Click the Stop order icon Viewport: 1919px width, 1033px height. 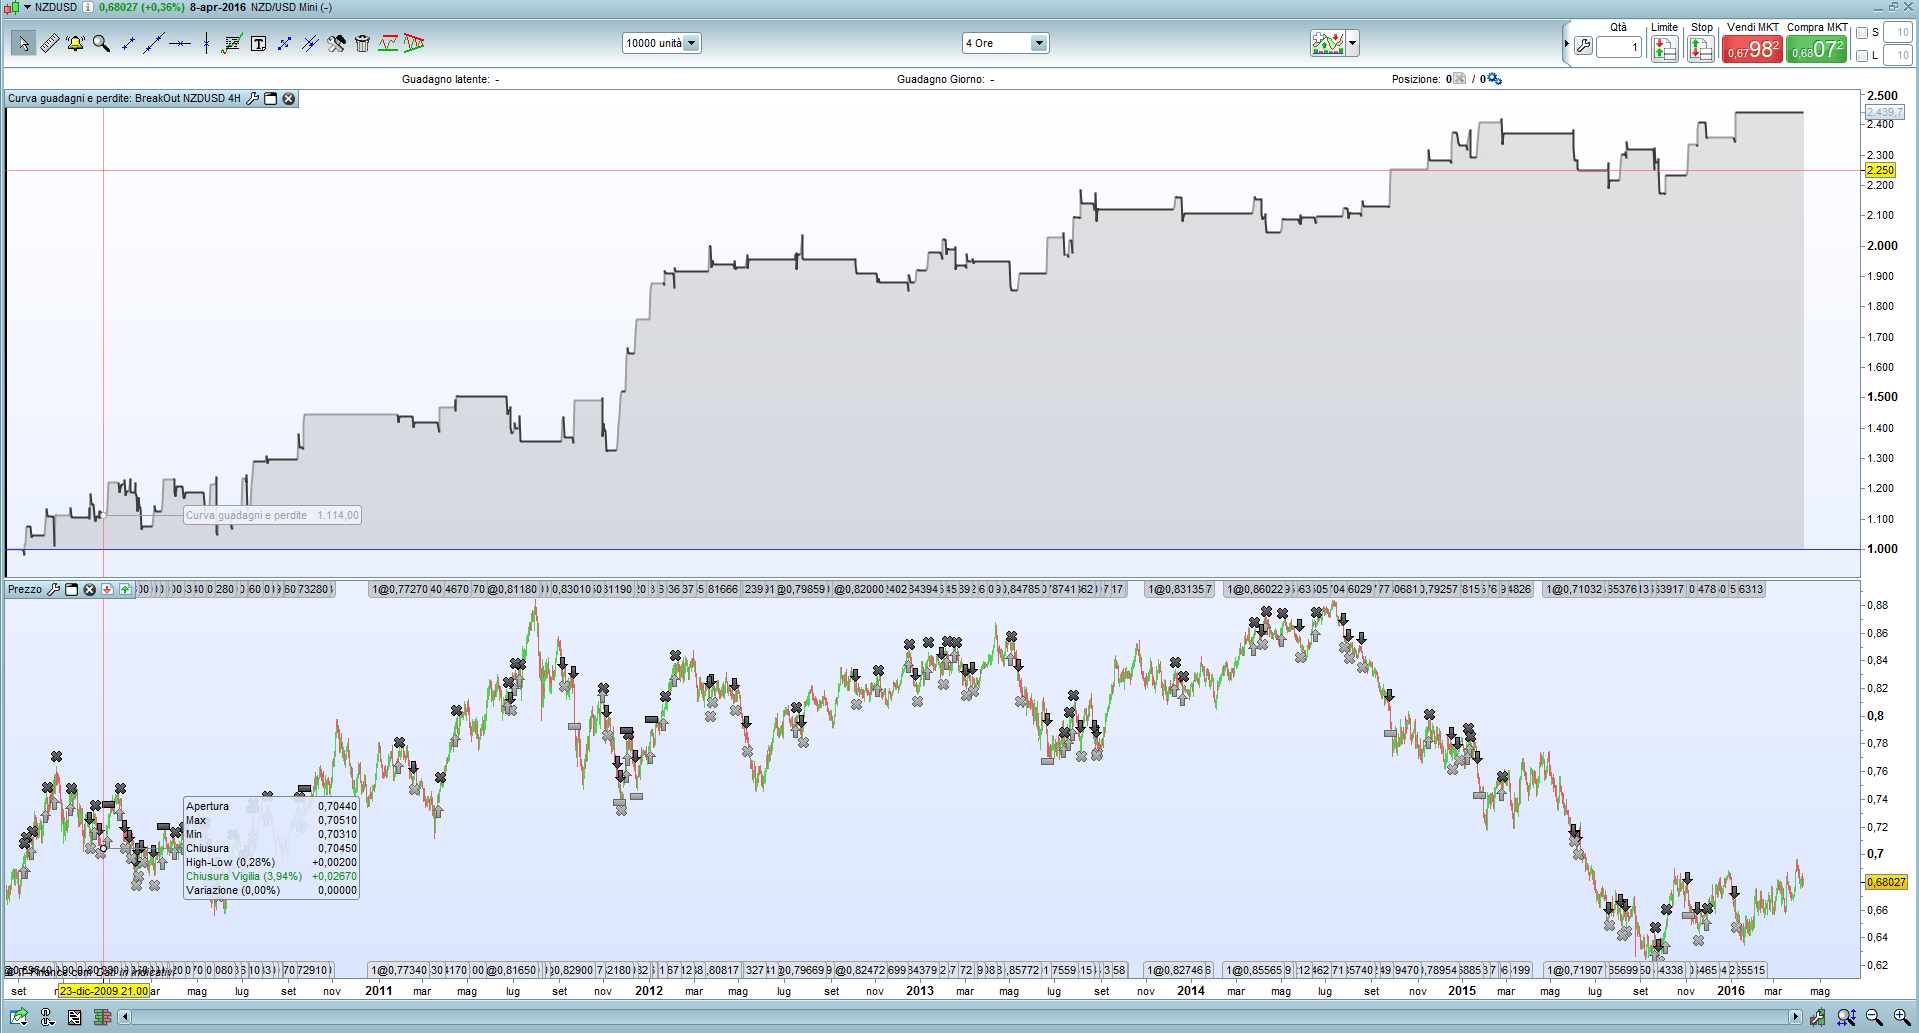coord(1701,48)
